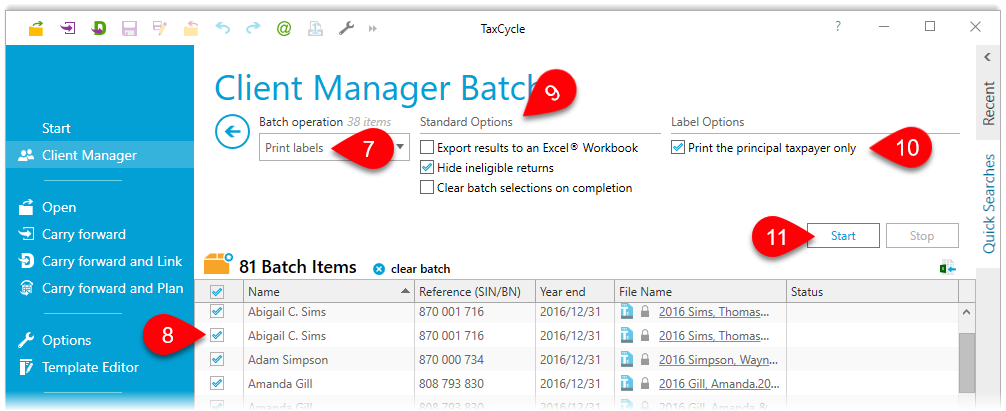
Task: Switch to the Quick Searches side tab
Action: click(x=989, y=203)
